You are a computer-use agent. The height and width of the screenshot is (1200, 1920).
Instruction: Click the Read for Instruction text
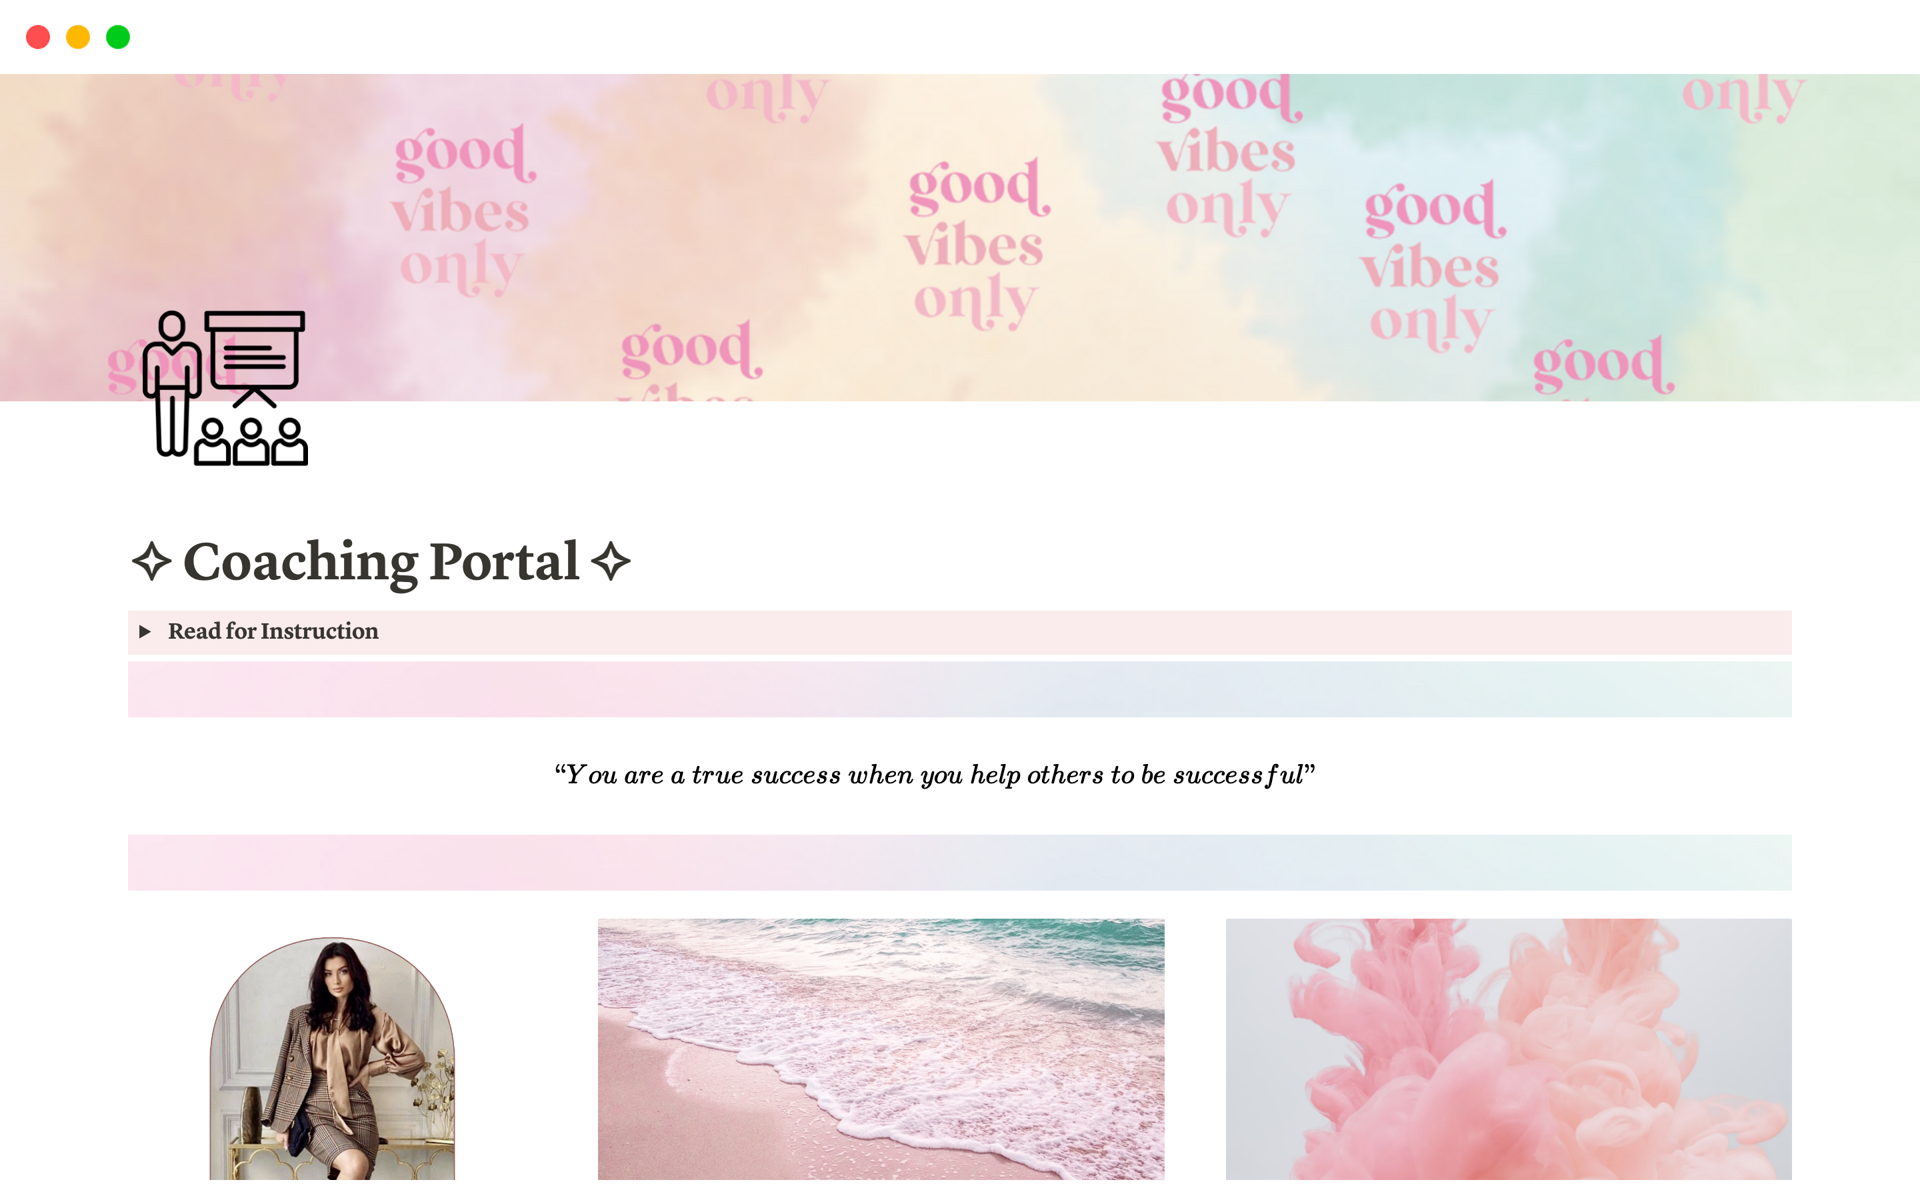273,631
